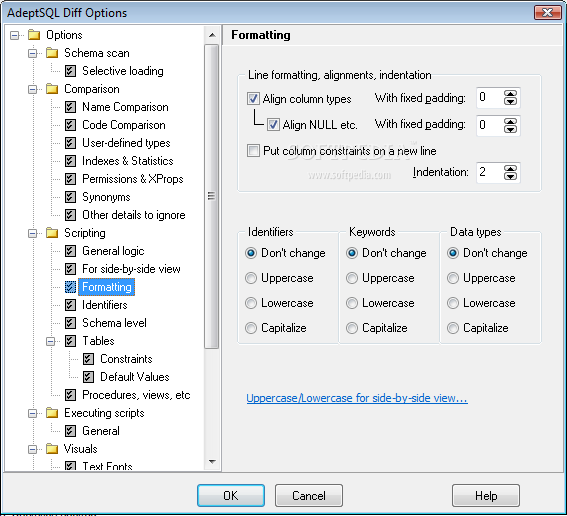Open Uppercase/Lowercase for side-by-side view link
567x516 pixels.
(x=357, y=398)
